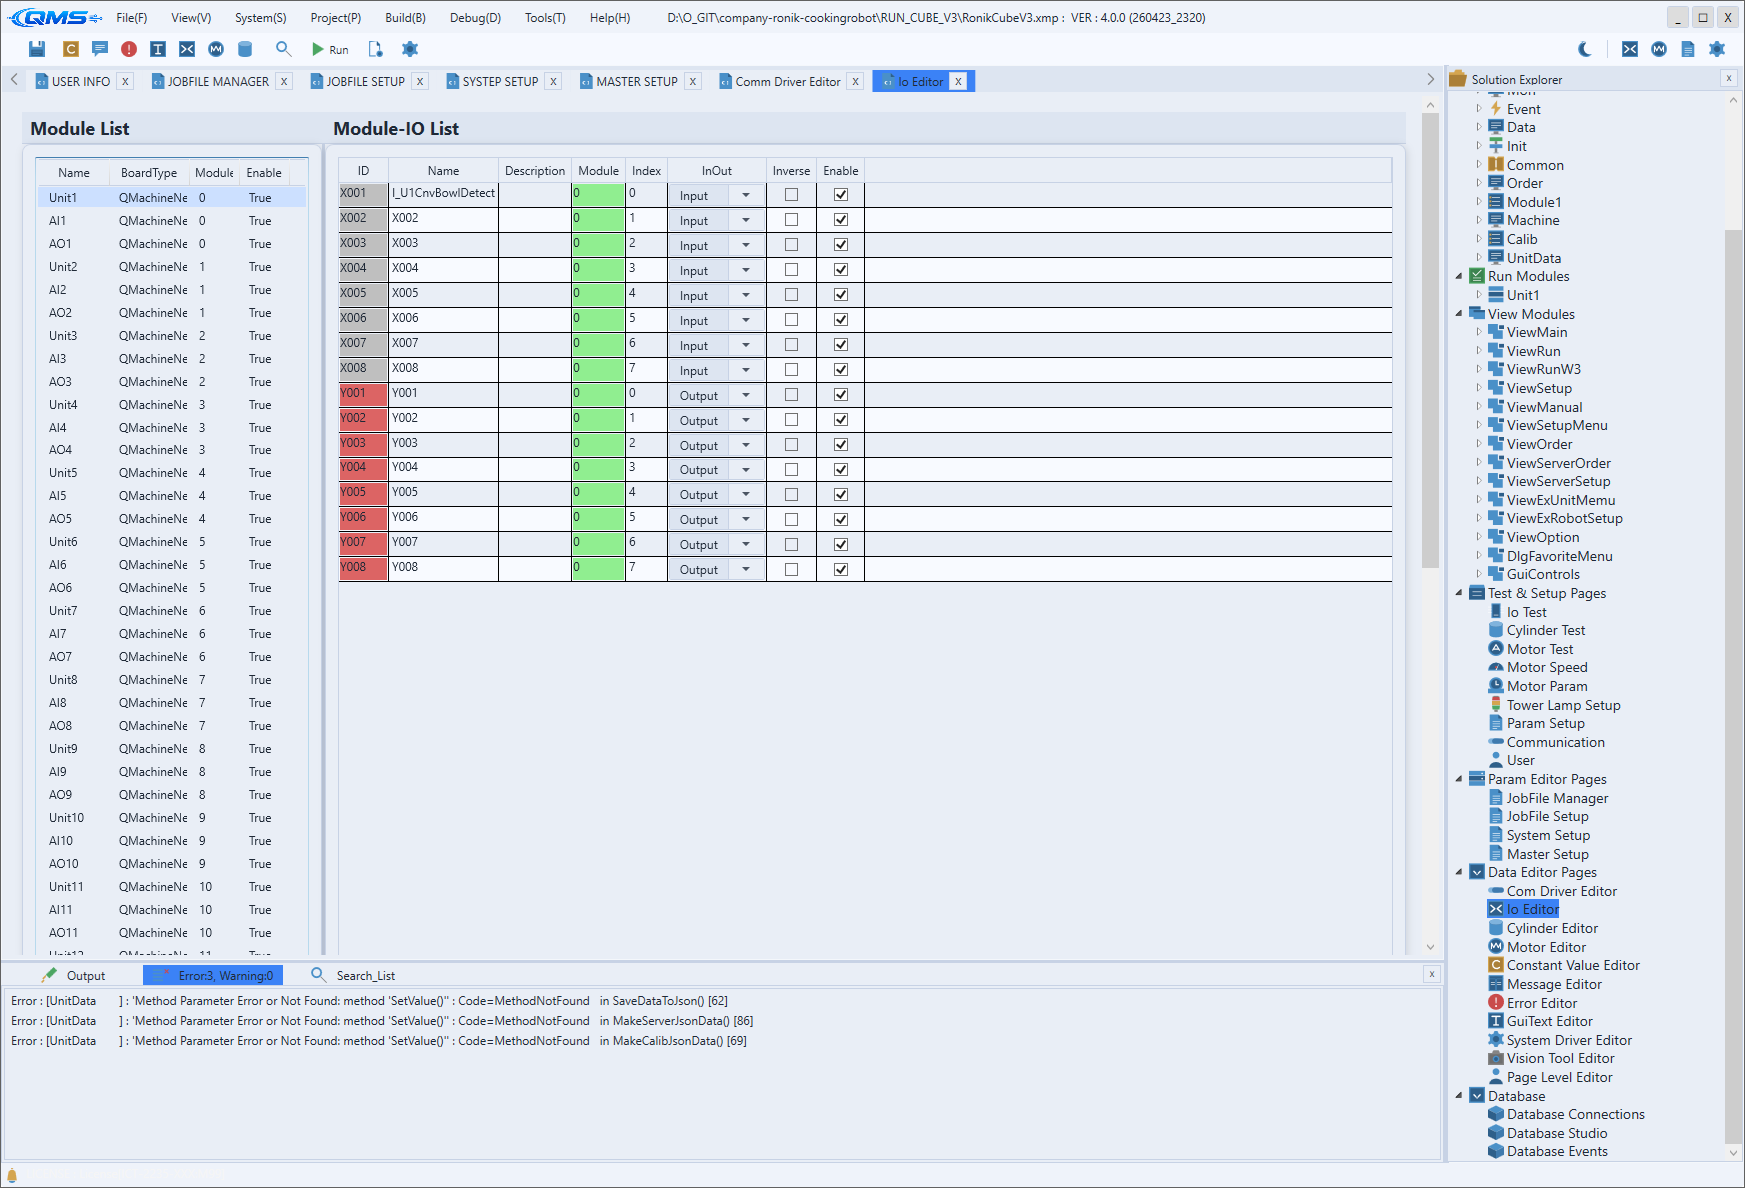Viewport: 1745px width, 1188px height.
Task: Uncheck the Enable box for Y005
Action: pyautogui.click(x=841, y=494)
